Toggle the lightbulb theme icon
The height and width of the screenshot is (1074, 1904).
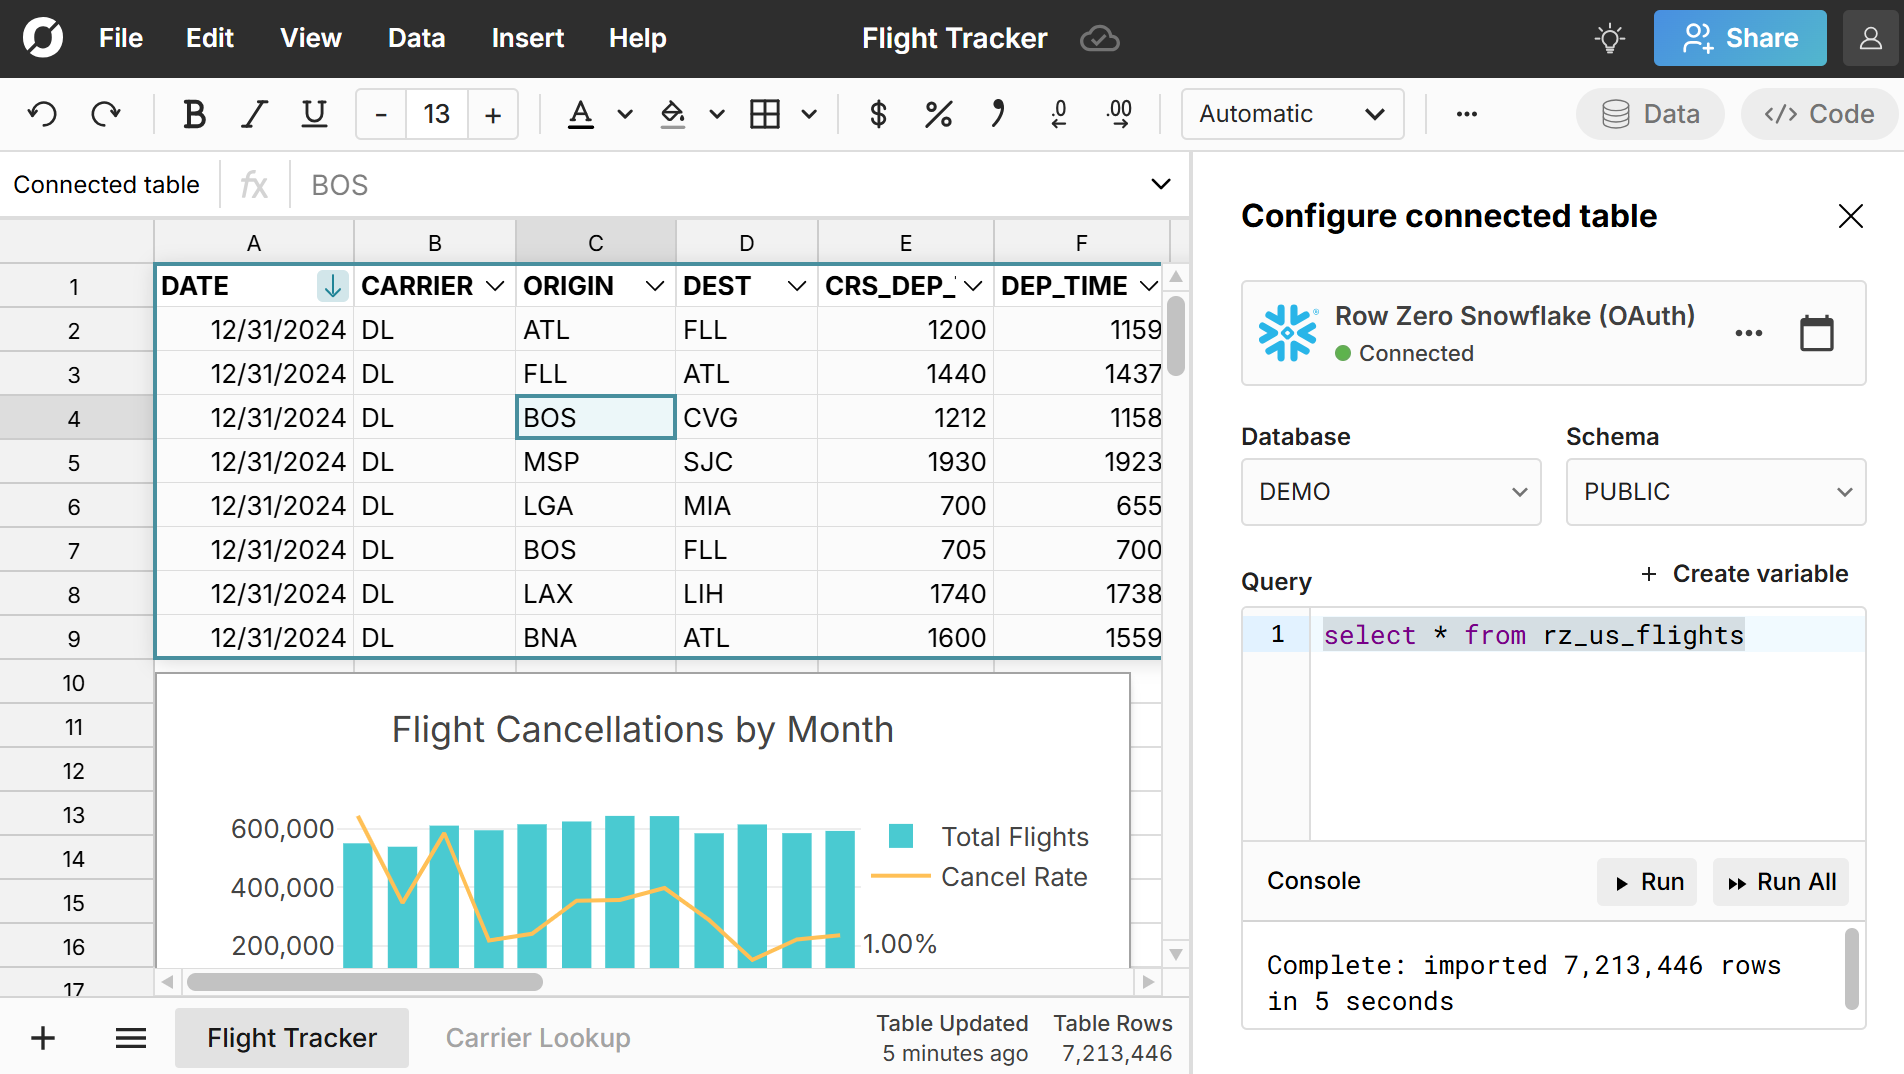[x=1609, y=38]
